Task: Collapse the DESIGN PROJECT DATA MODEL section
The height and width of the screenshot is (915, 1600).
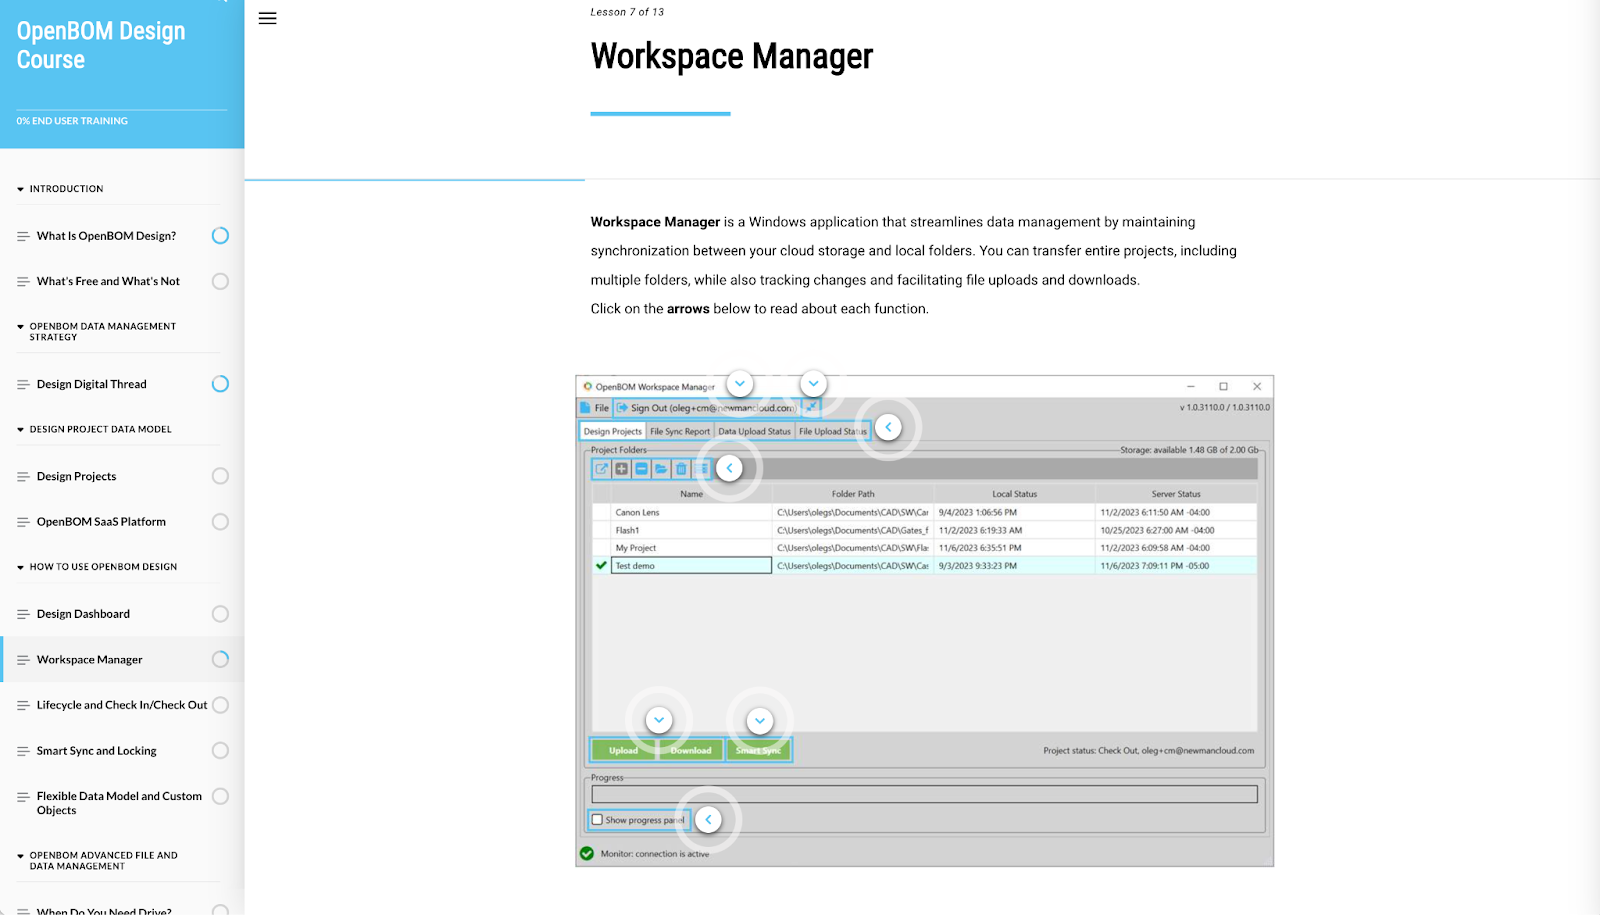Action: pos(94,430)
